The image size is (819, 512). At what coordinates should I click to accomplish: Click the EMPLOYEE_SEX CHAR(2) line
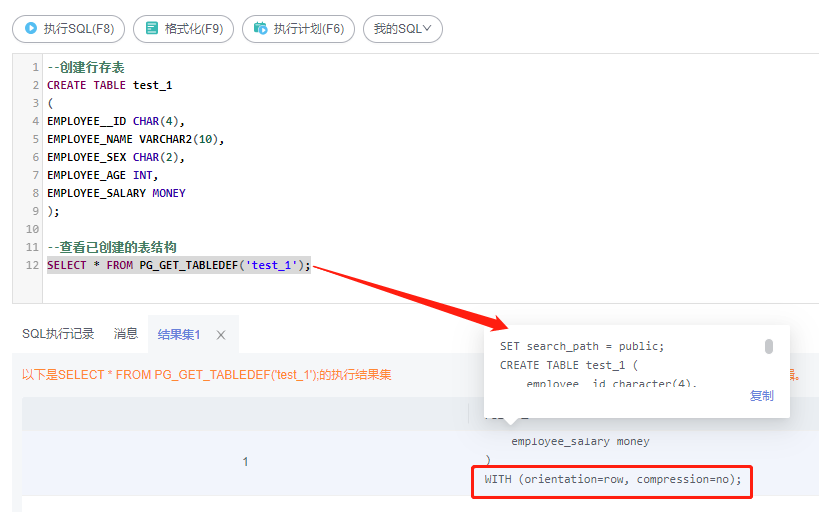(x=116, y=157)
